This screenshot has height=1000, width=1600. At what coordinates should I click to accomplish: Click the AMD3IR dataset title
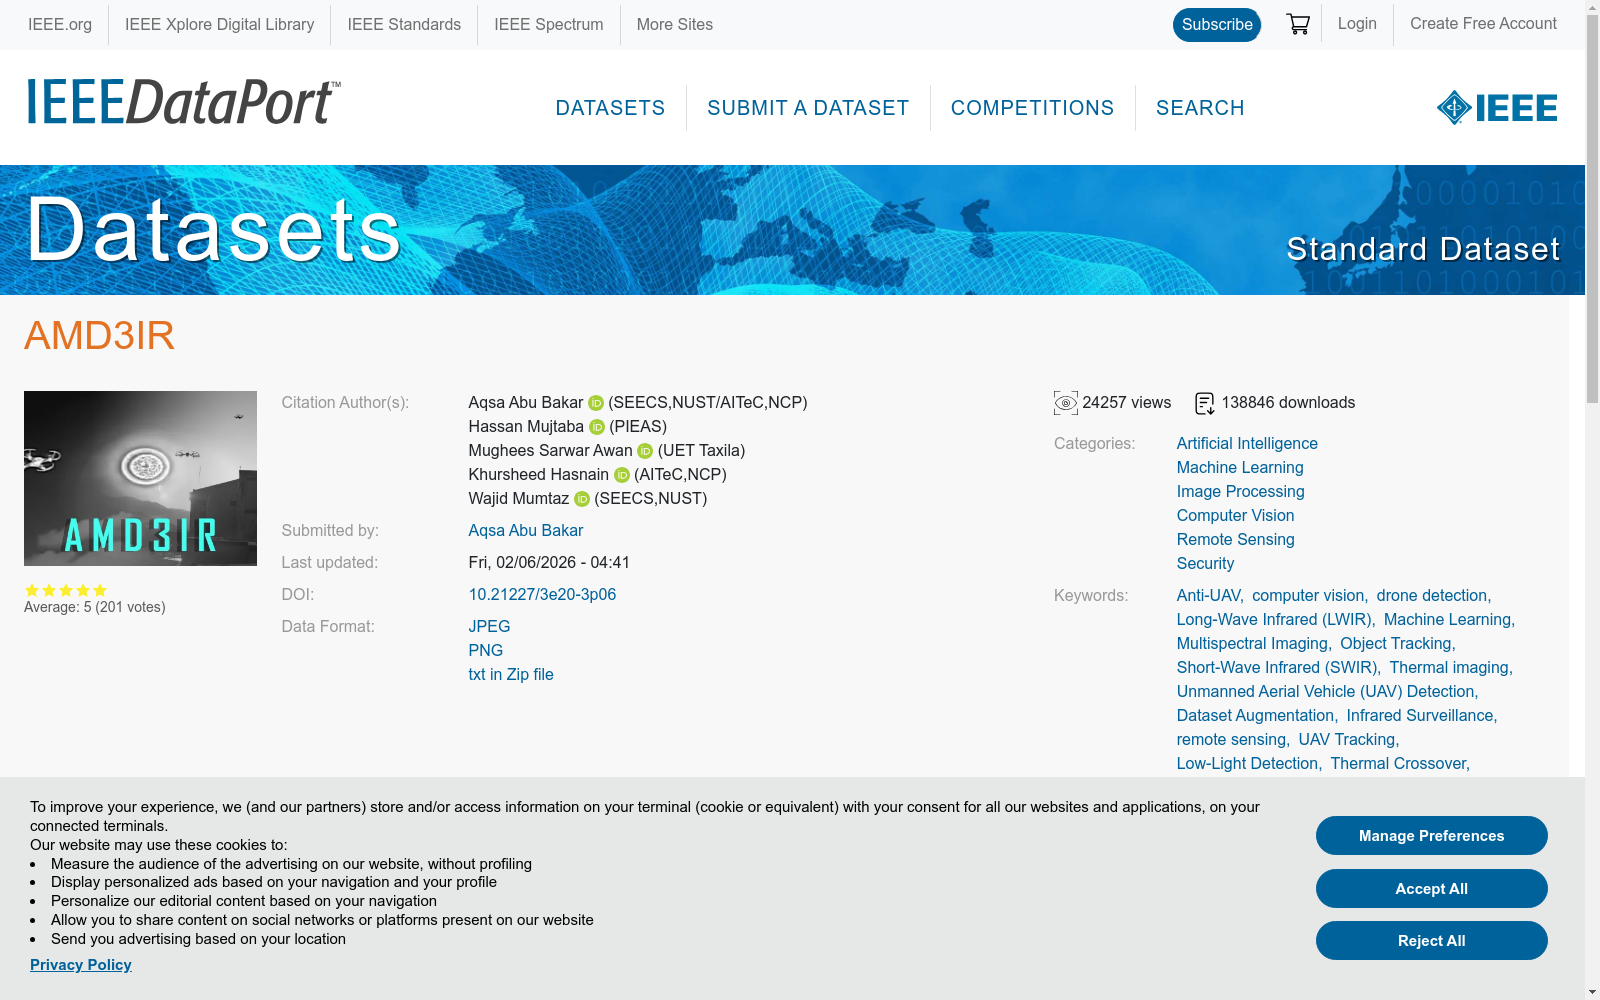(99, 336)
